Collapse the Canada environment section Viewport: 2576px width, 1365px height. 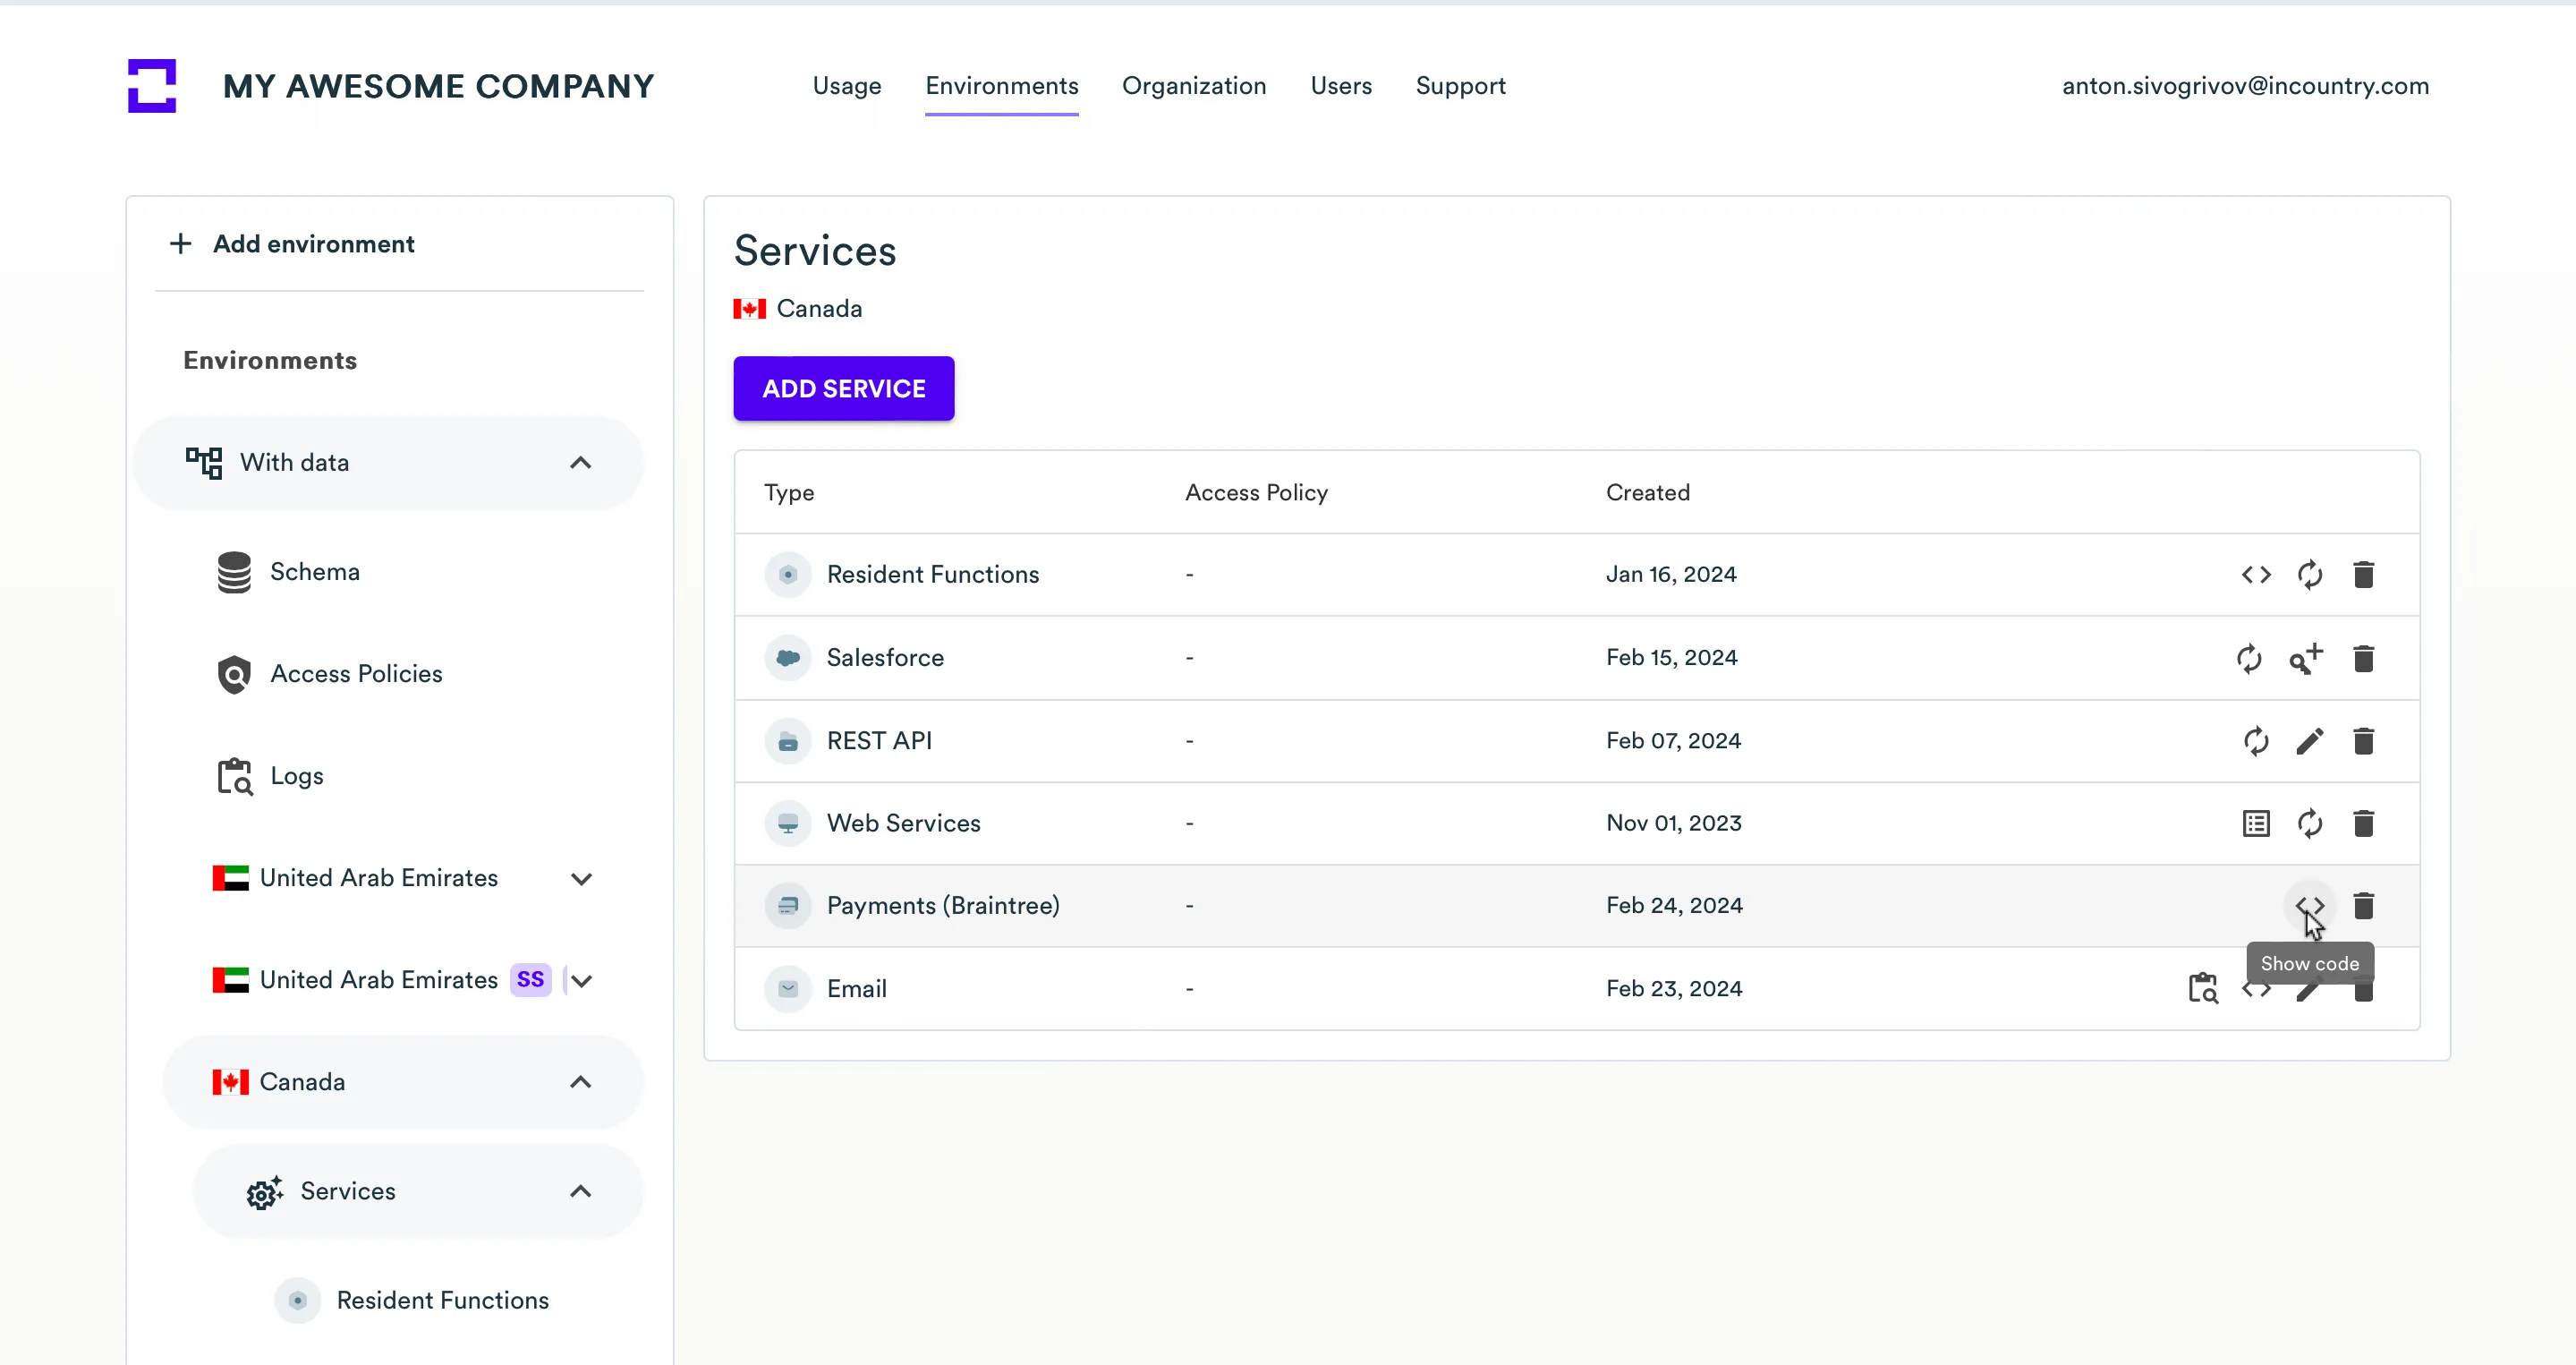click(580, 1082)
